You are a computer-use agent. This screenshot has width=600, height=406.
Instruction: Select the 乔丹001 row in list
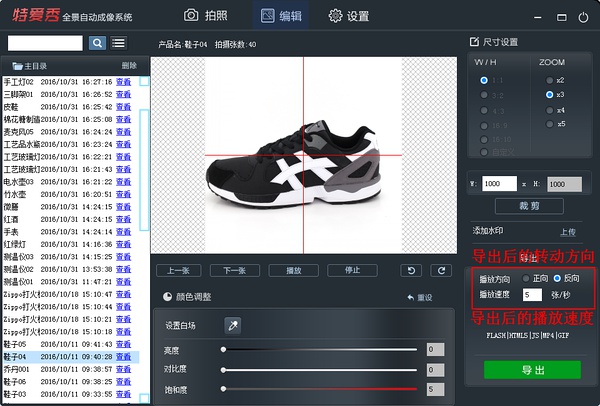click(70, 369)
